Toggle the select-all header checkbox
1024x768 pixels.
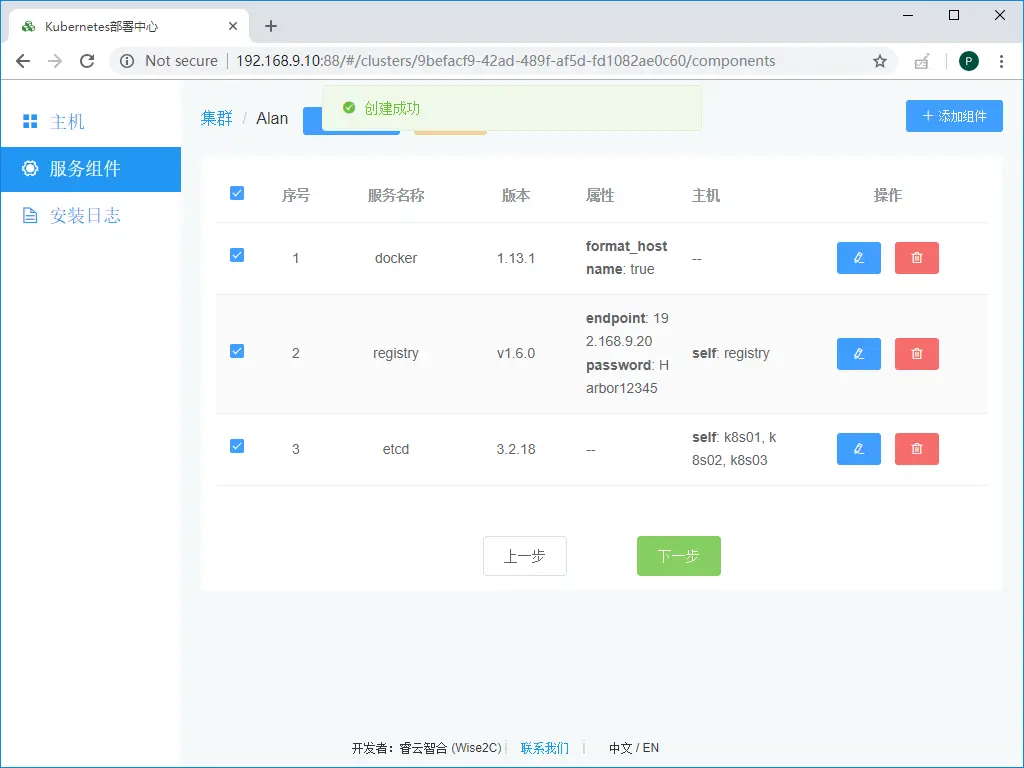(x=237, y=193)
